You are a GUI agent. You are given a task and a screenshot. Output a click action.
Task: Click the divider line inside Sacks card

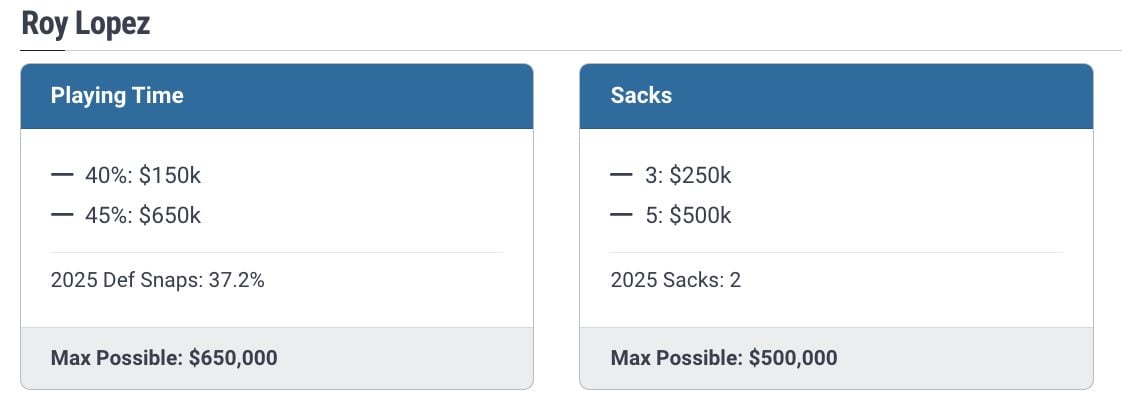coord(836,253)
